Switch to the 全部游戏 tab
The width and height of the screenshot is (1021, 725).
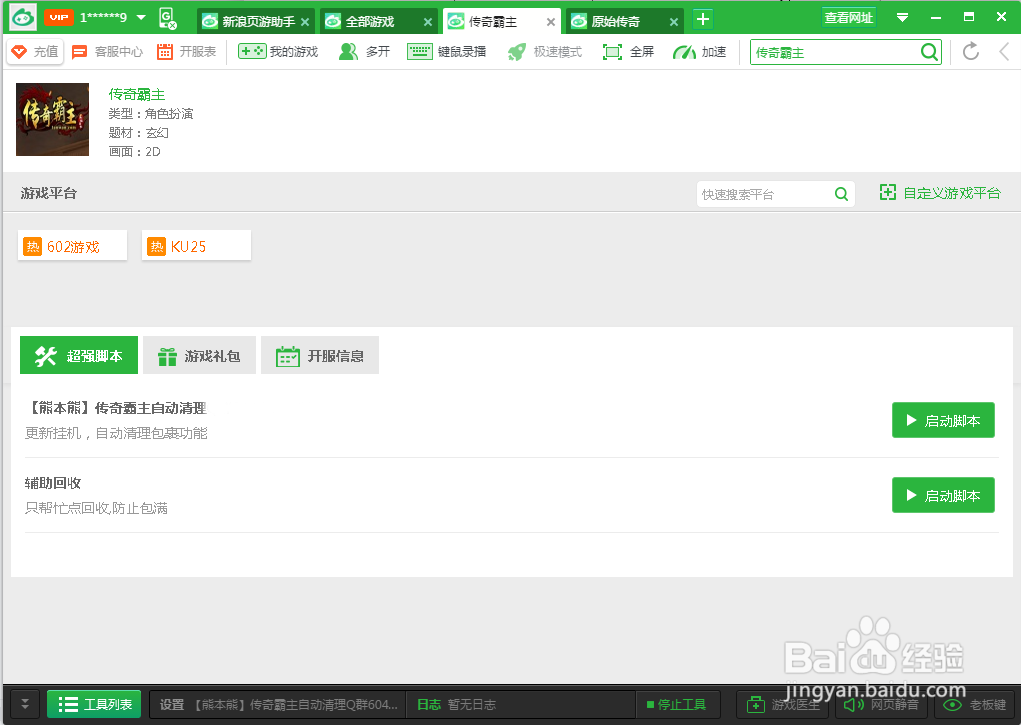click(x=379, y=21)
